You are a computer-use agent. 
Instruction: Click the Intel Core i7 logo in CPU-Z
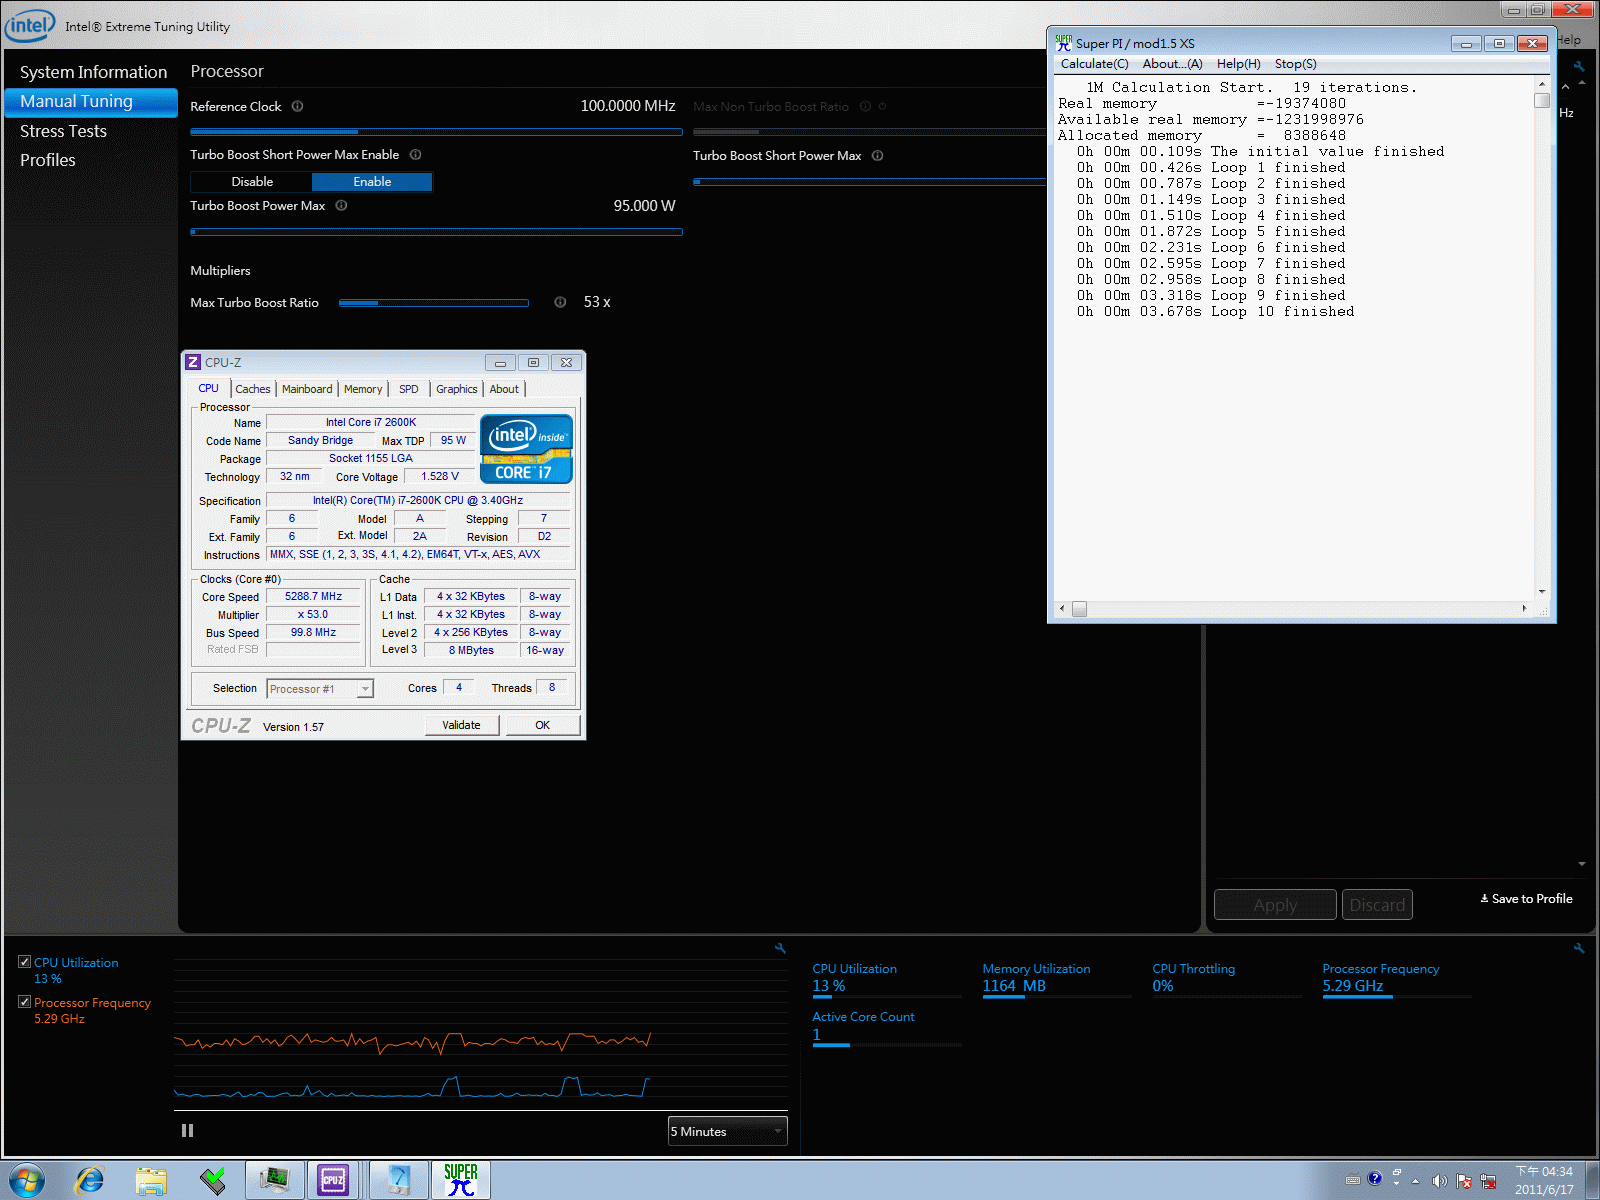click(527, 449)
